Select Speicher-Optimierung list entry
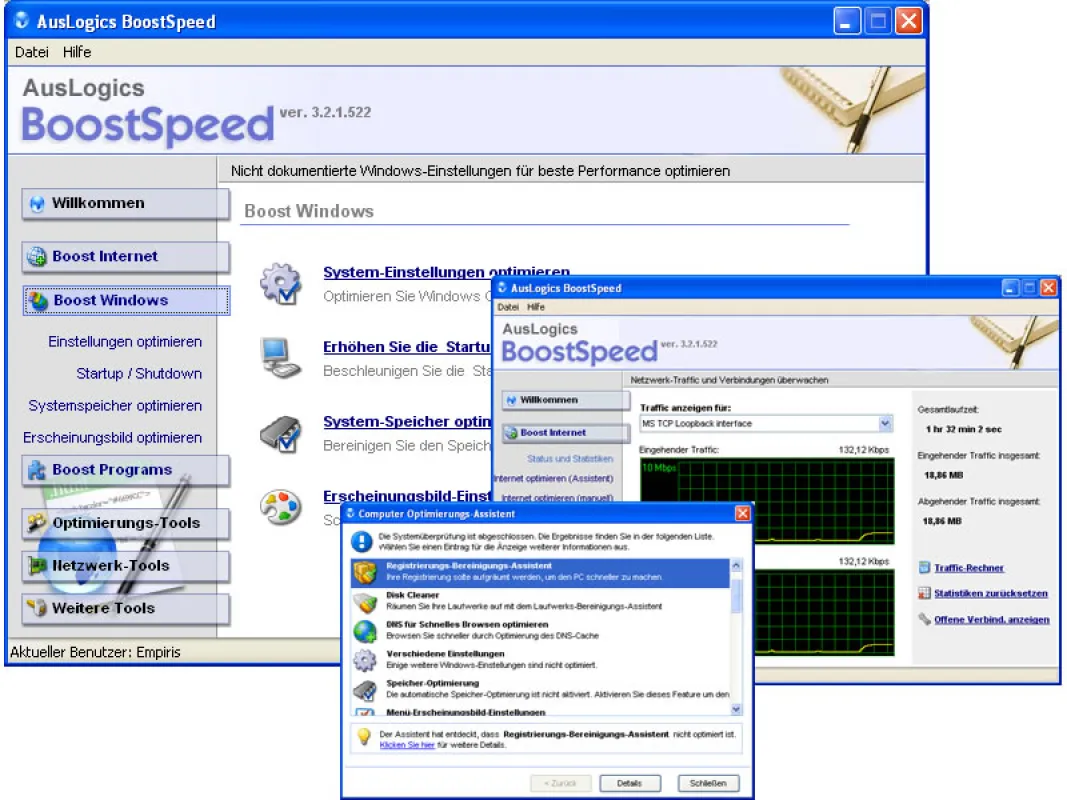This screenshot has height=800, width=1067. pyautogui.click(x=540, y=689)
